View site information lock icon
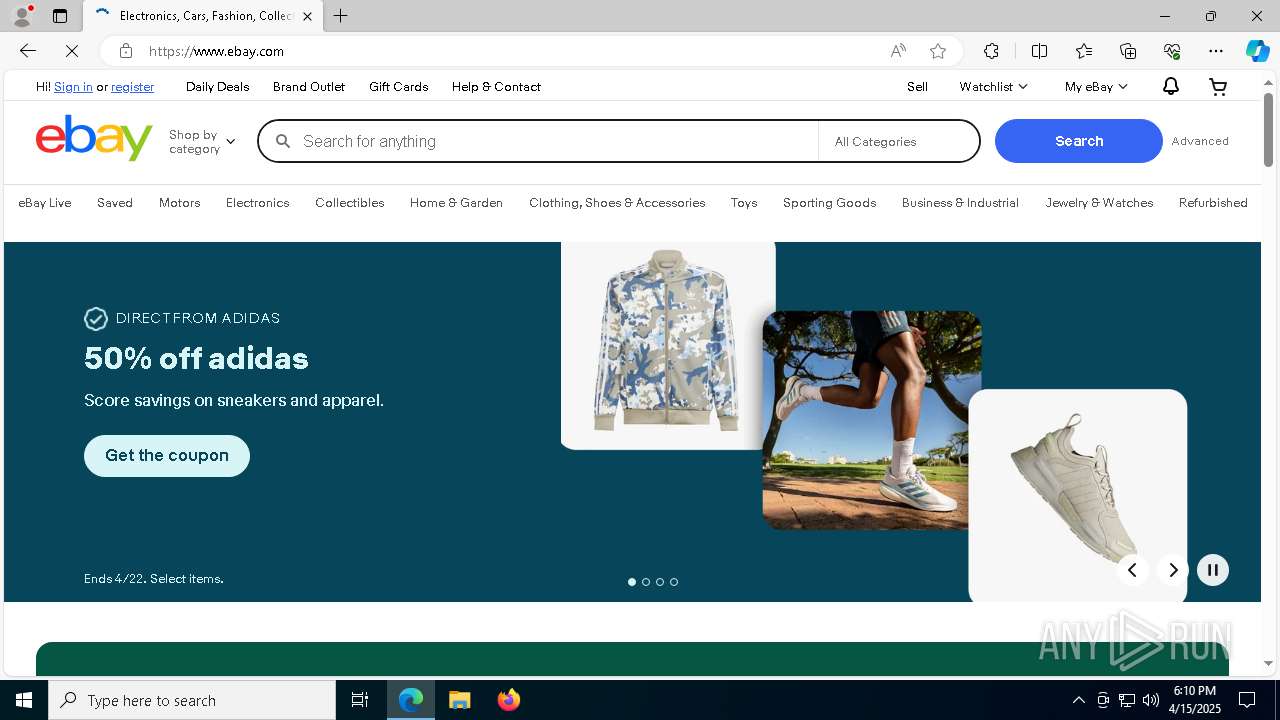The width and height of the screenshot is (1280, 720). 125,51
